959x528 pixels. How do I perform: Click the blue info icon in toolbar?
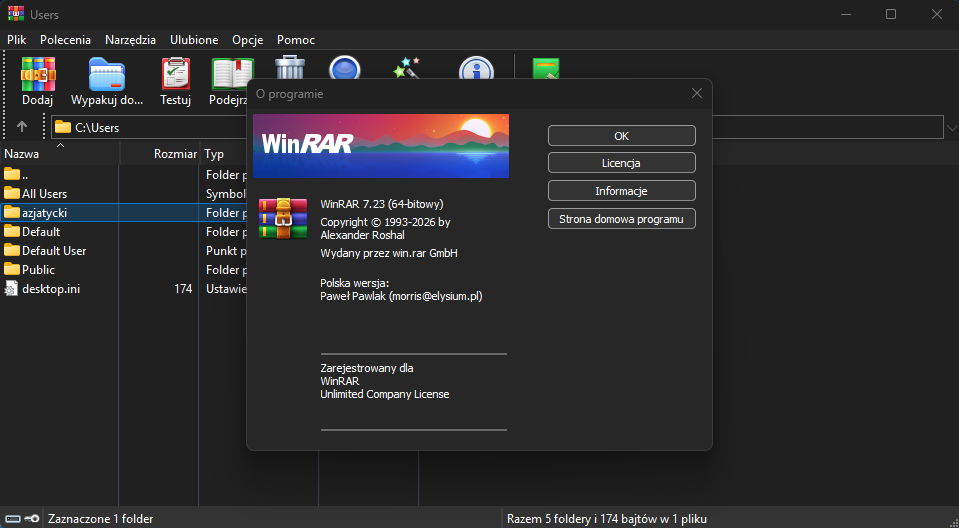476,68
